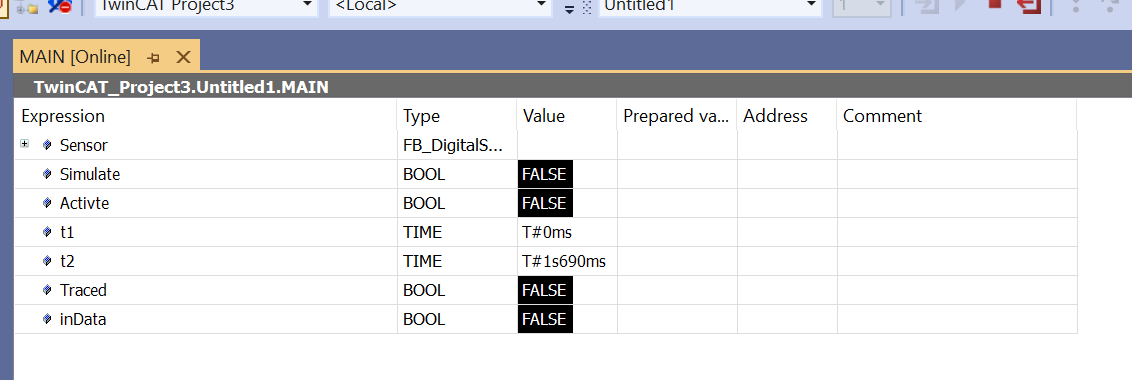Click the Sensor variable icon
This screenshot has height=380, width=1132.
[48, 145]
